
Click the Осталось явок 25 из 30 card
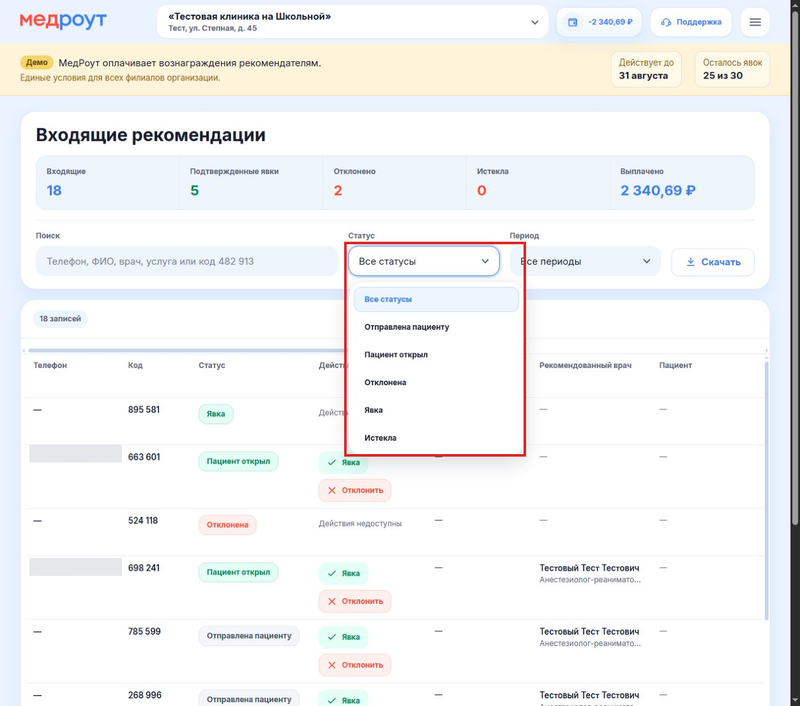point(732,69)
